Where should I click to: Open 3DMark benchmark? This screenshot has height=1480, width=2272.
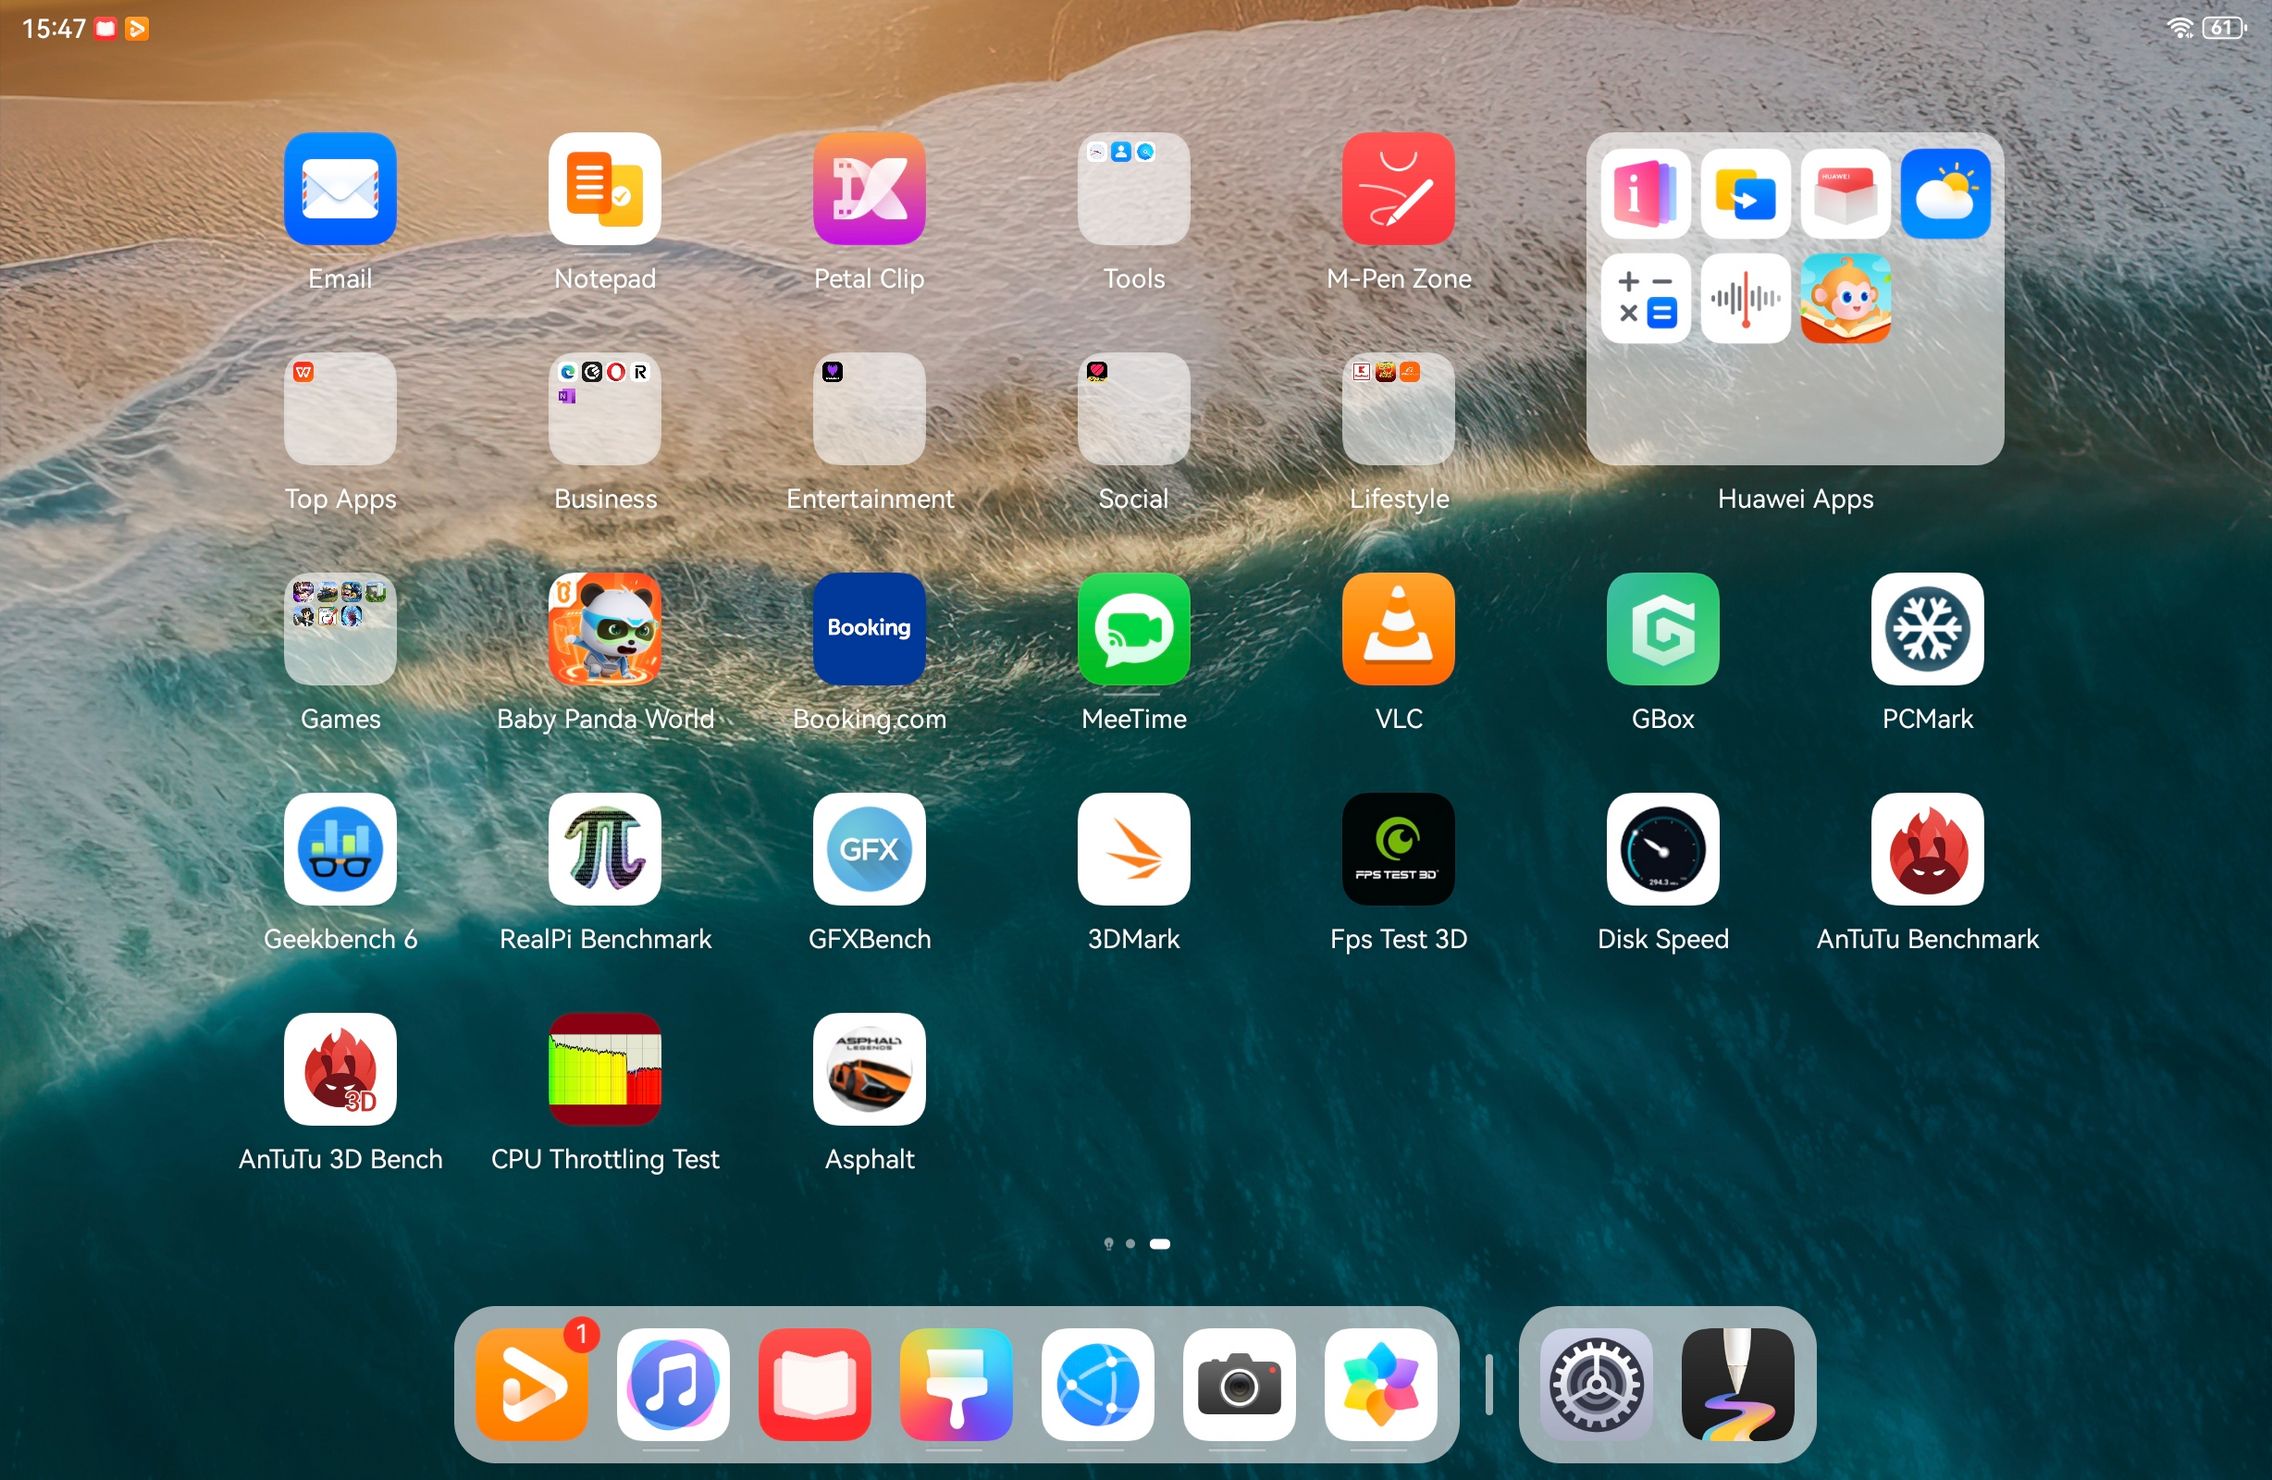[x=1134, y=849]
